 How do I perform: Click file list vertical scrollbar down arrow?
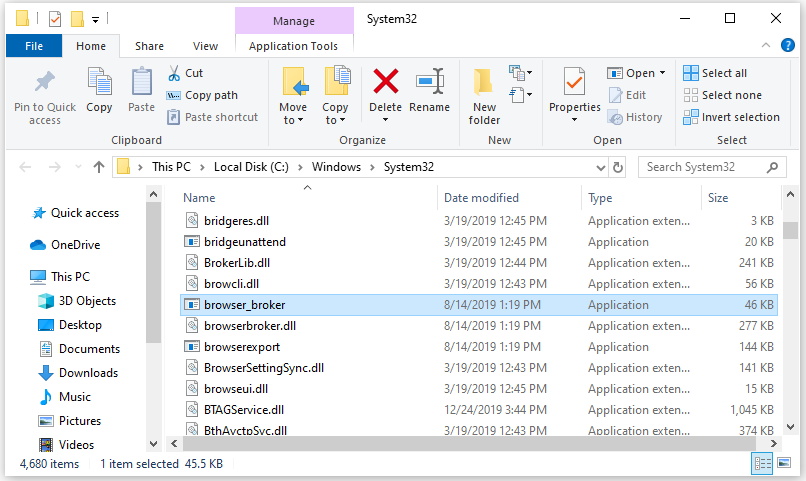[791, 427]
